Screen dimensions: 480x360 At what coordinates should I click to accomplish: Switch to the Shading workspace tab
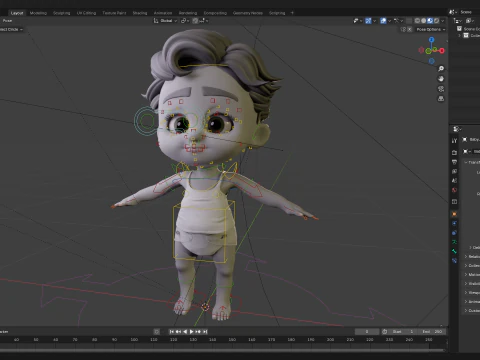[140, 13]
